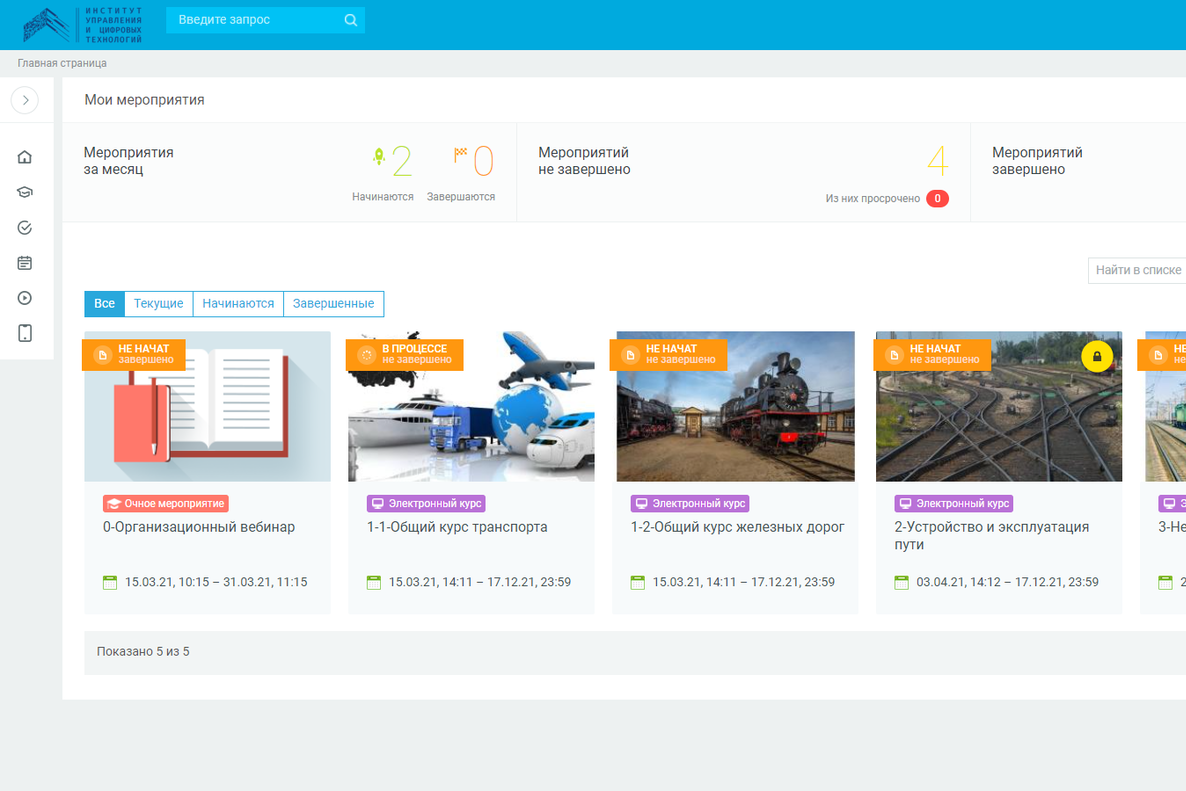Open 1-2-Общий курс железных дорог title
The width and height of the screenshot is (1186, 791).
(737, 527)
